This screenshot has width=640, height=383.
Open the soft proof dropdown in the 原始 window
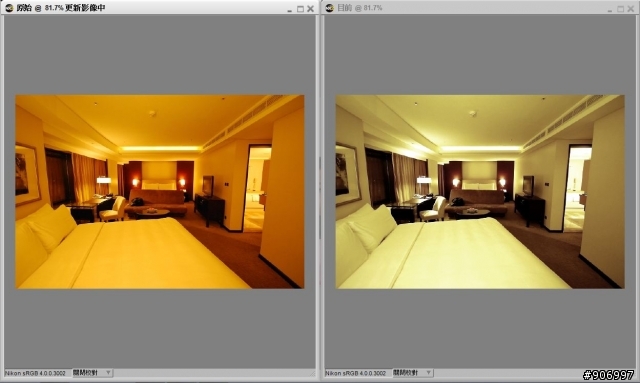coord(92,373)
